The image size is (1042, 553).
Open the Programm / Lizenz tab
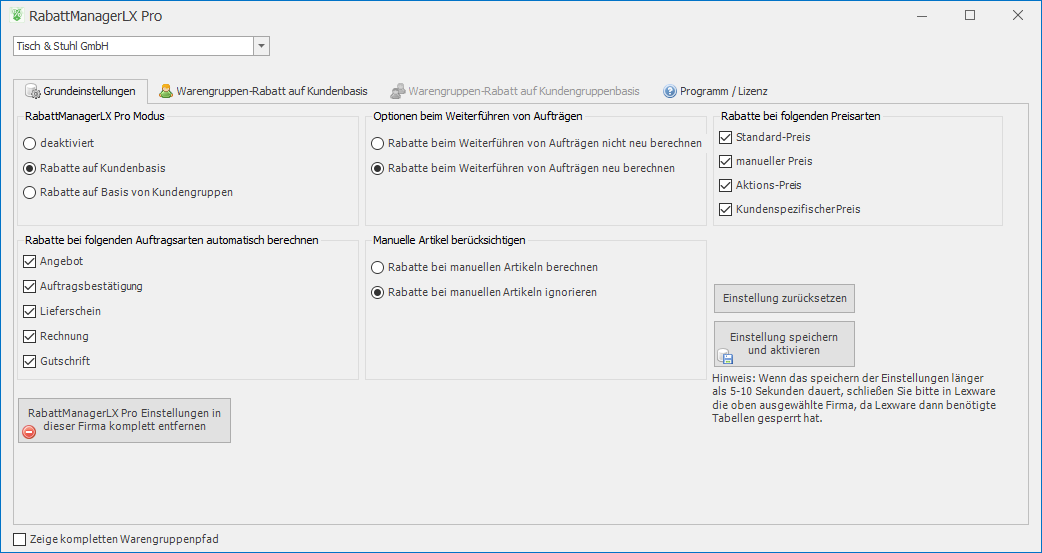(715, 91)
